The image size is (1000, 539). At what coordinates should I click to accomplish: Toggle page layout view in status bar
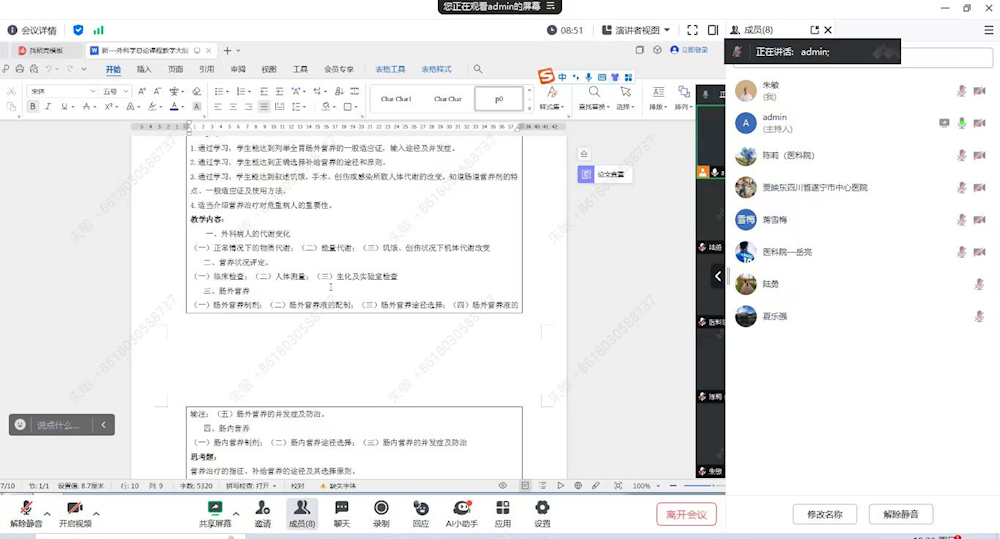(524, 485)
